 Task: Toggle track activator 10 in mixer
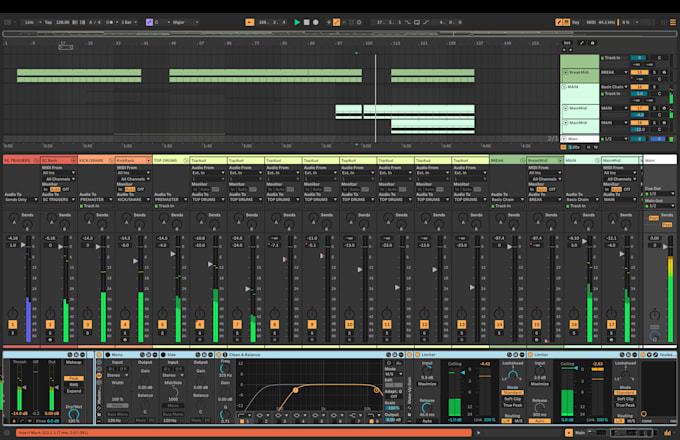pyautogui.click(x=349, y=324)
